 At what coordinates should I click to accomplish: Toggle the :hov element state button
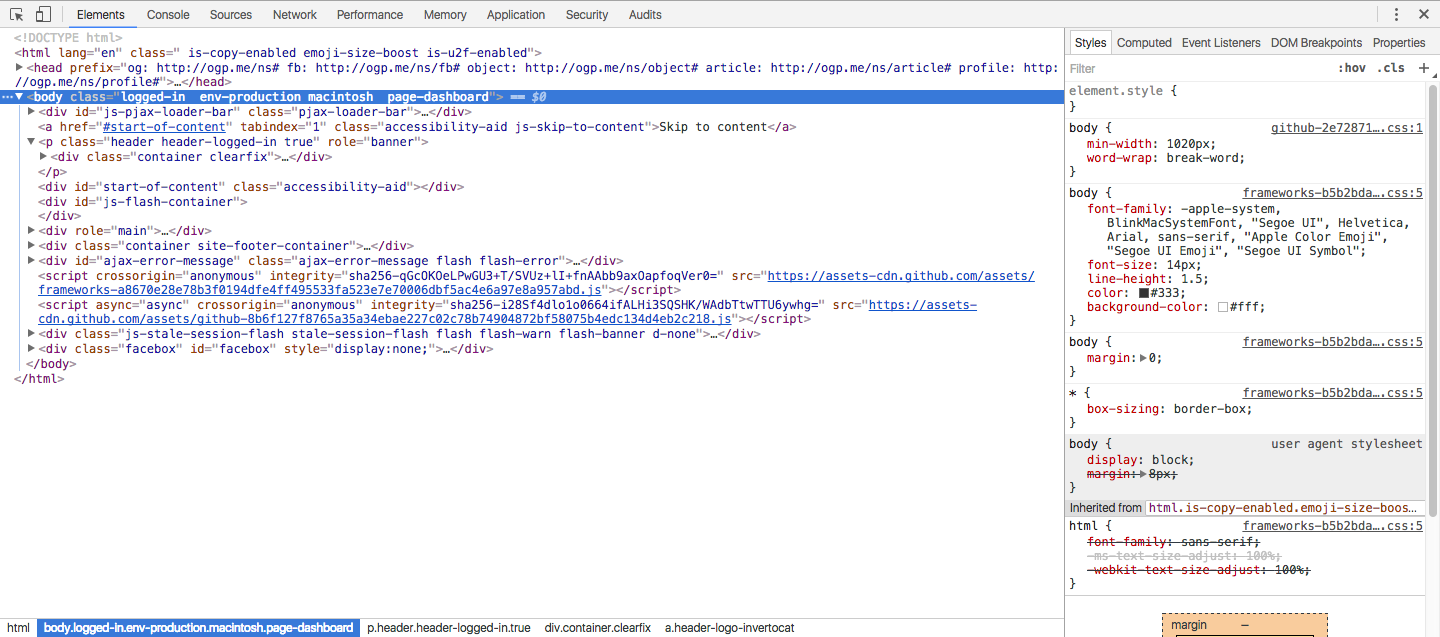coord(1352,68)
